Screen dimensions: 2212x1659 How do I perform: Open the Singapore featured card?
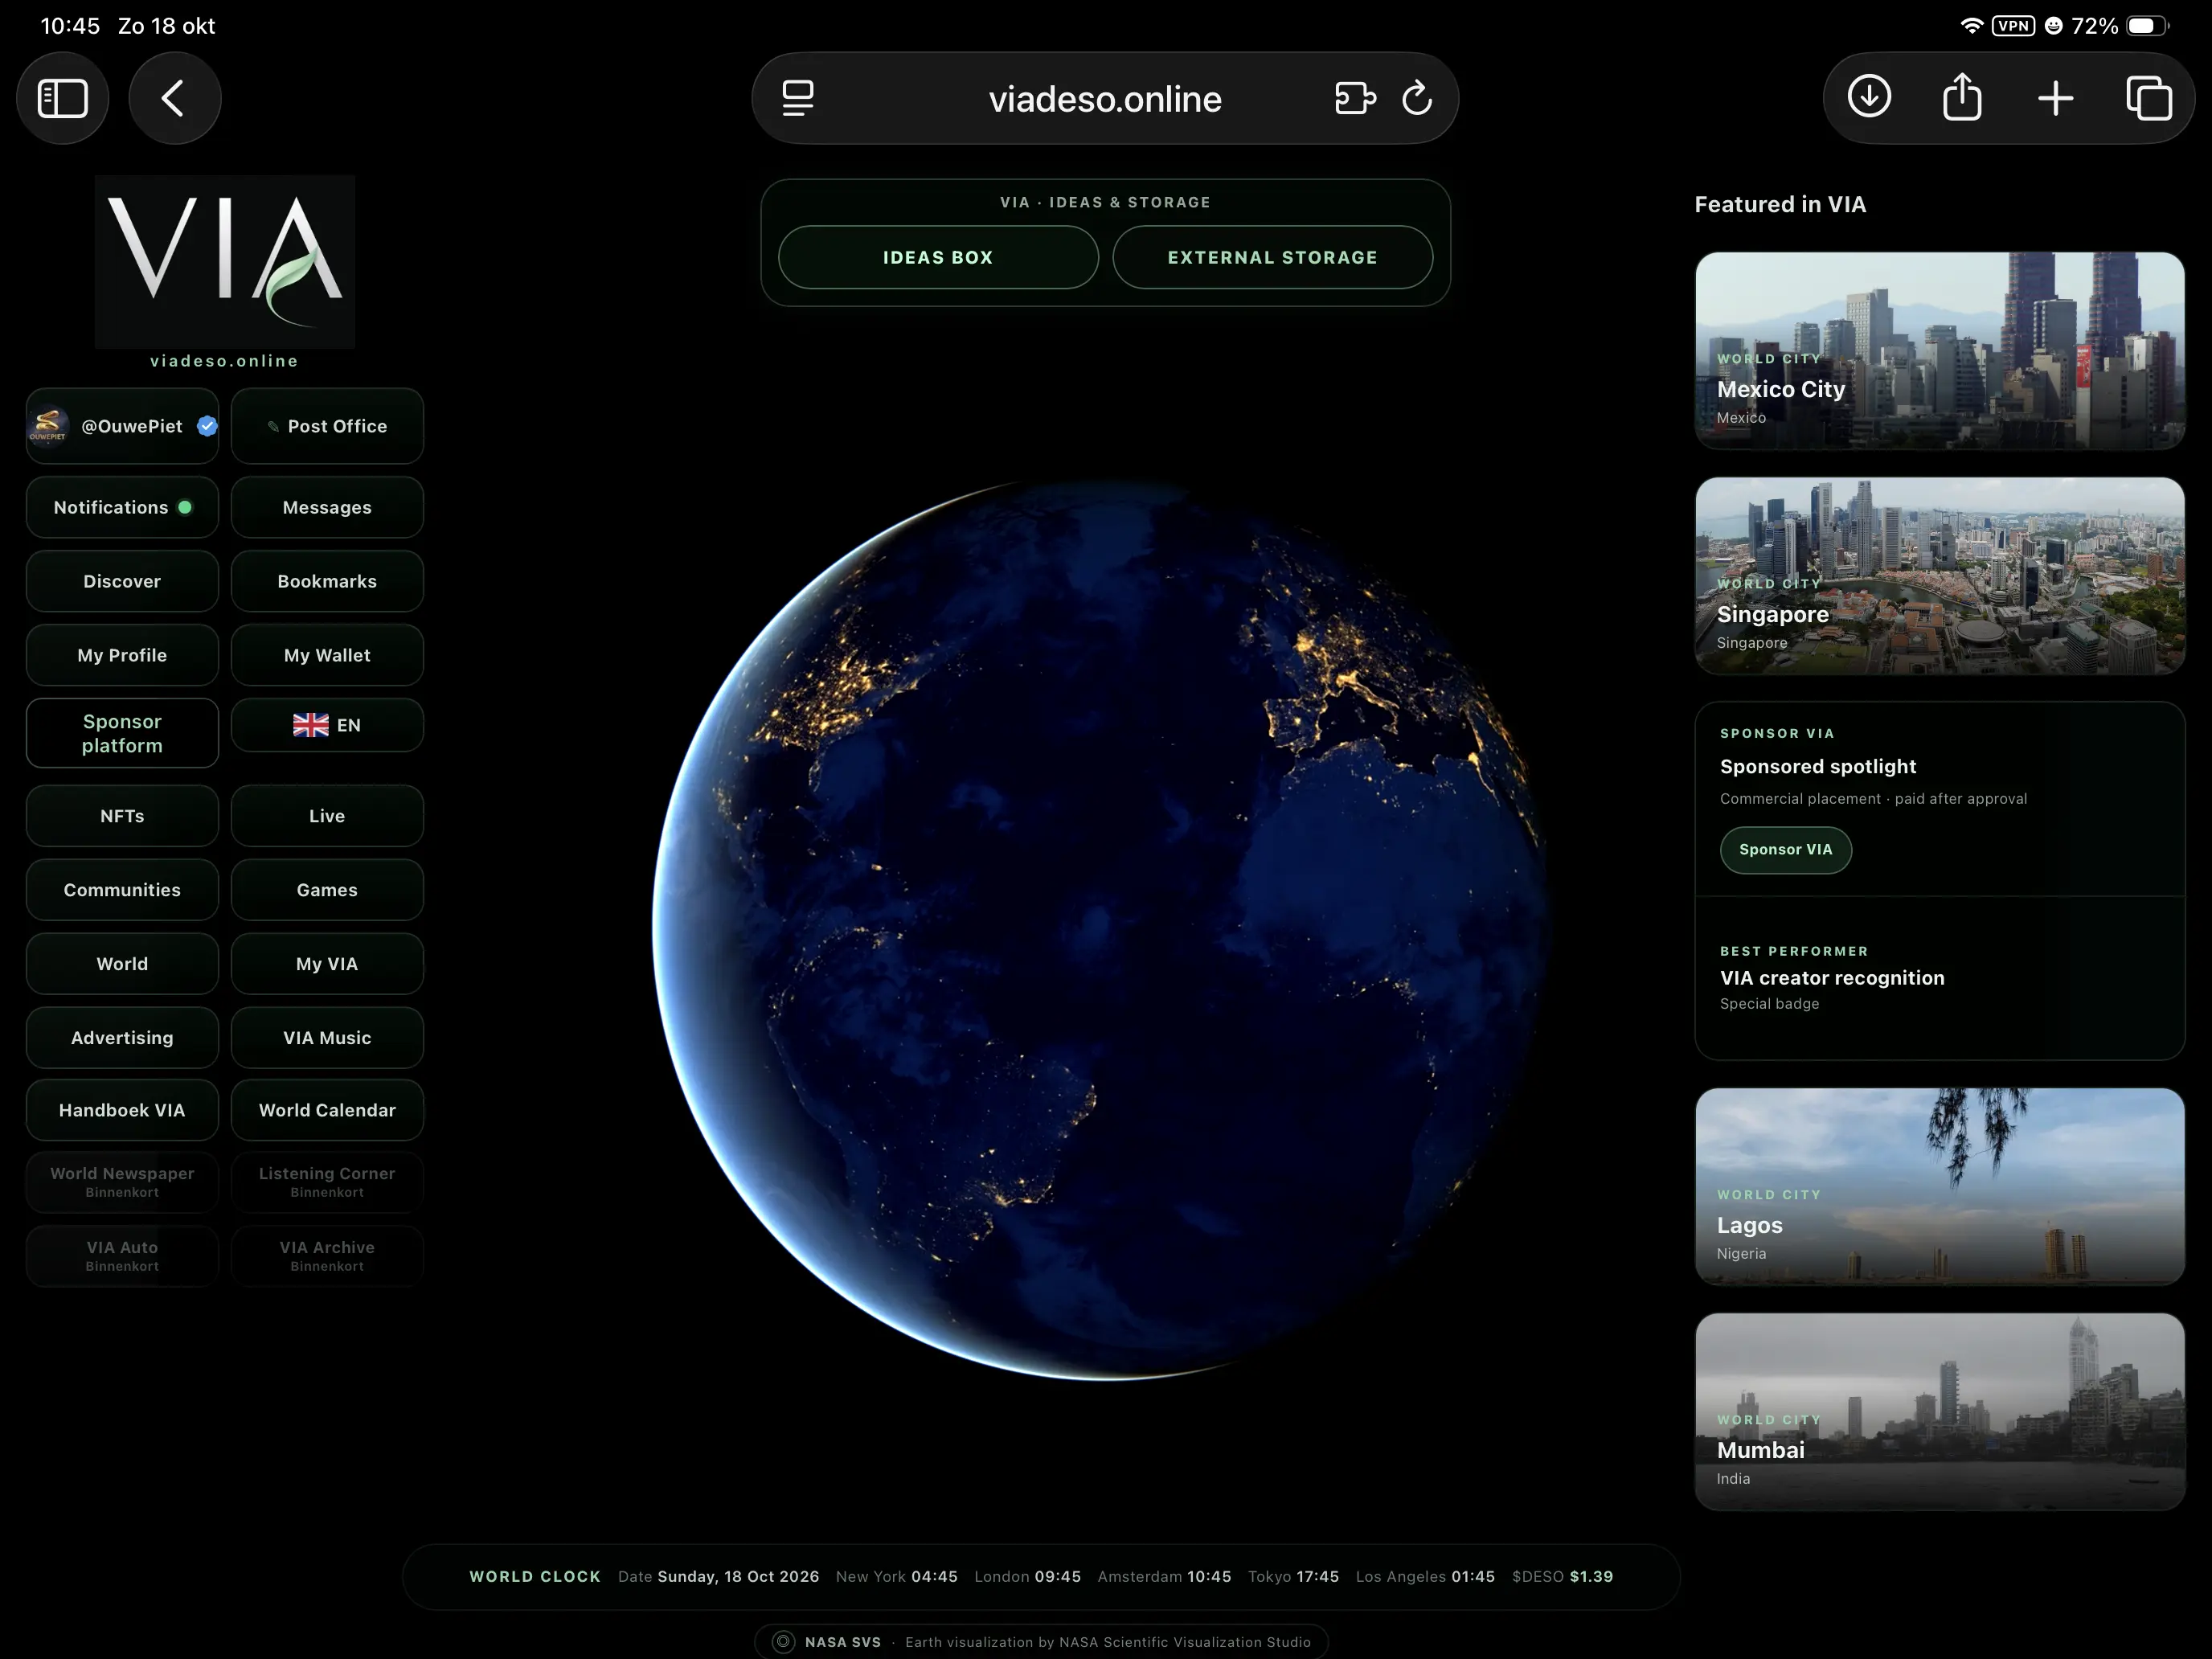tap(1939, 575)
